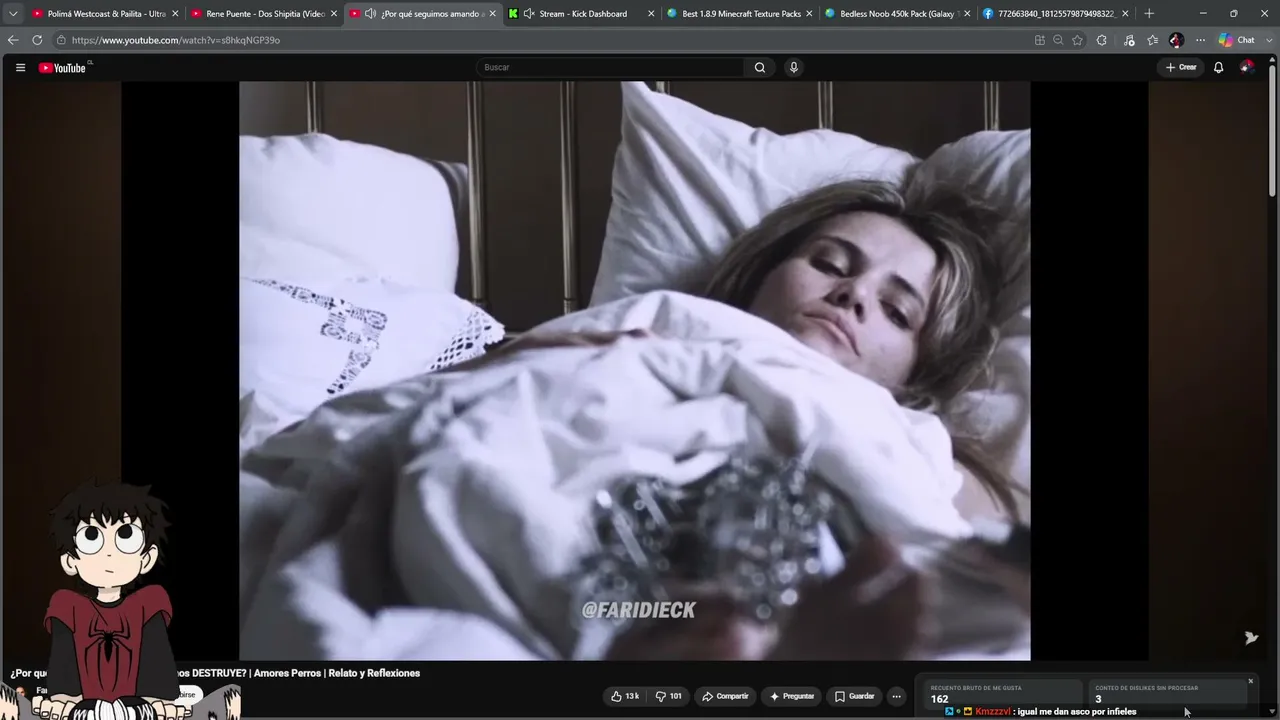Open a new browser tab
The width and height of the screenshot is (1280, 720).
[1149, 14]
